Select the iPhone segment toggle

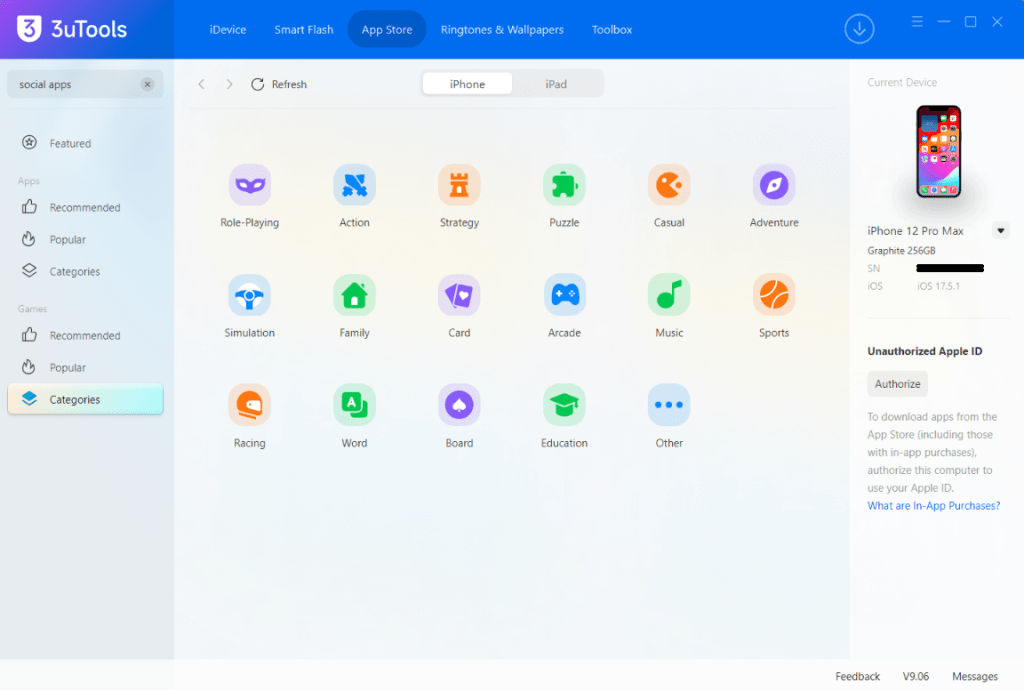pyautogui.click(x=467, y=84)
